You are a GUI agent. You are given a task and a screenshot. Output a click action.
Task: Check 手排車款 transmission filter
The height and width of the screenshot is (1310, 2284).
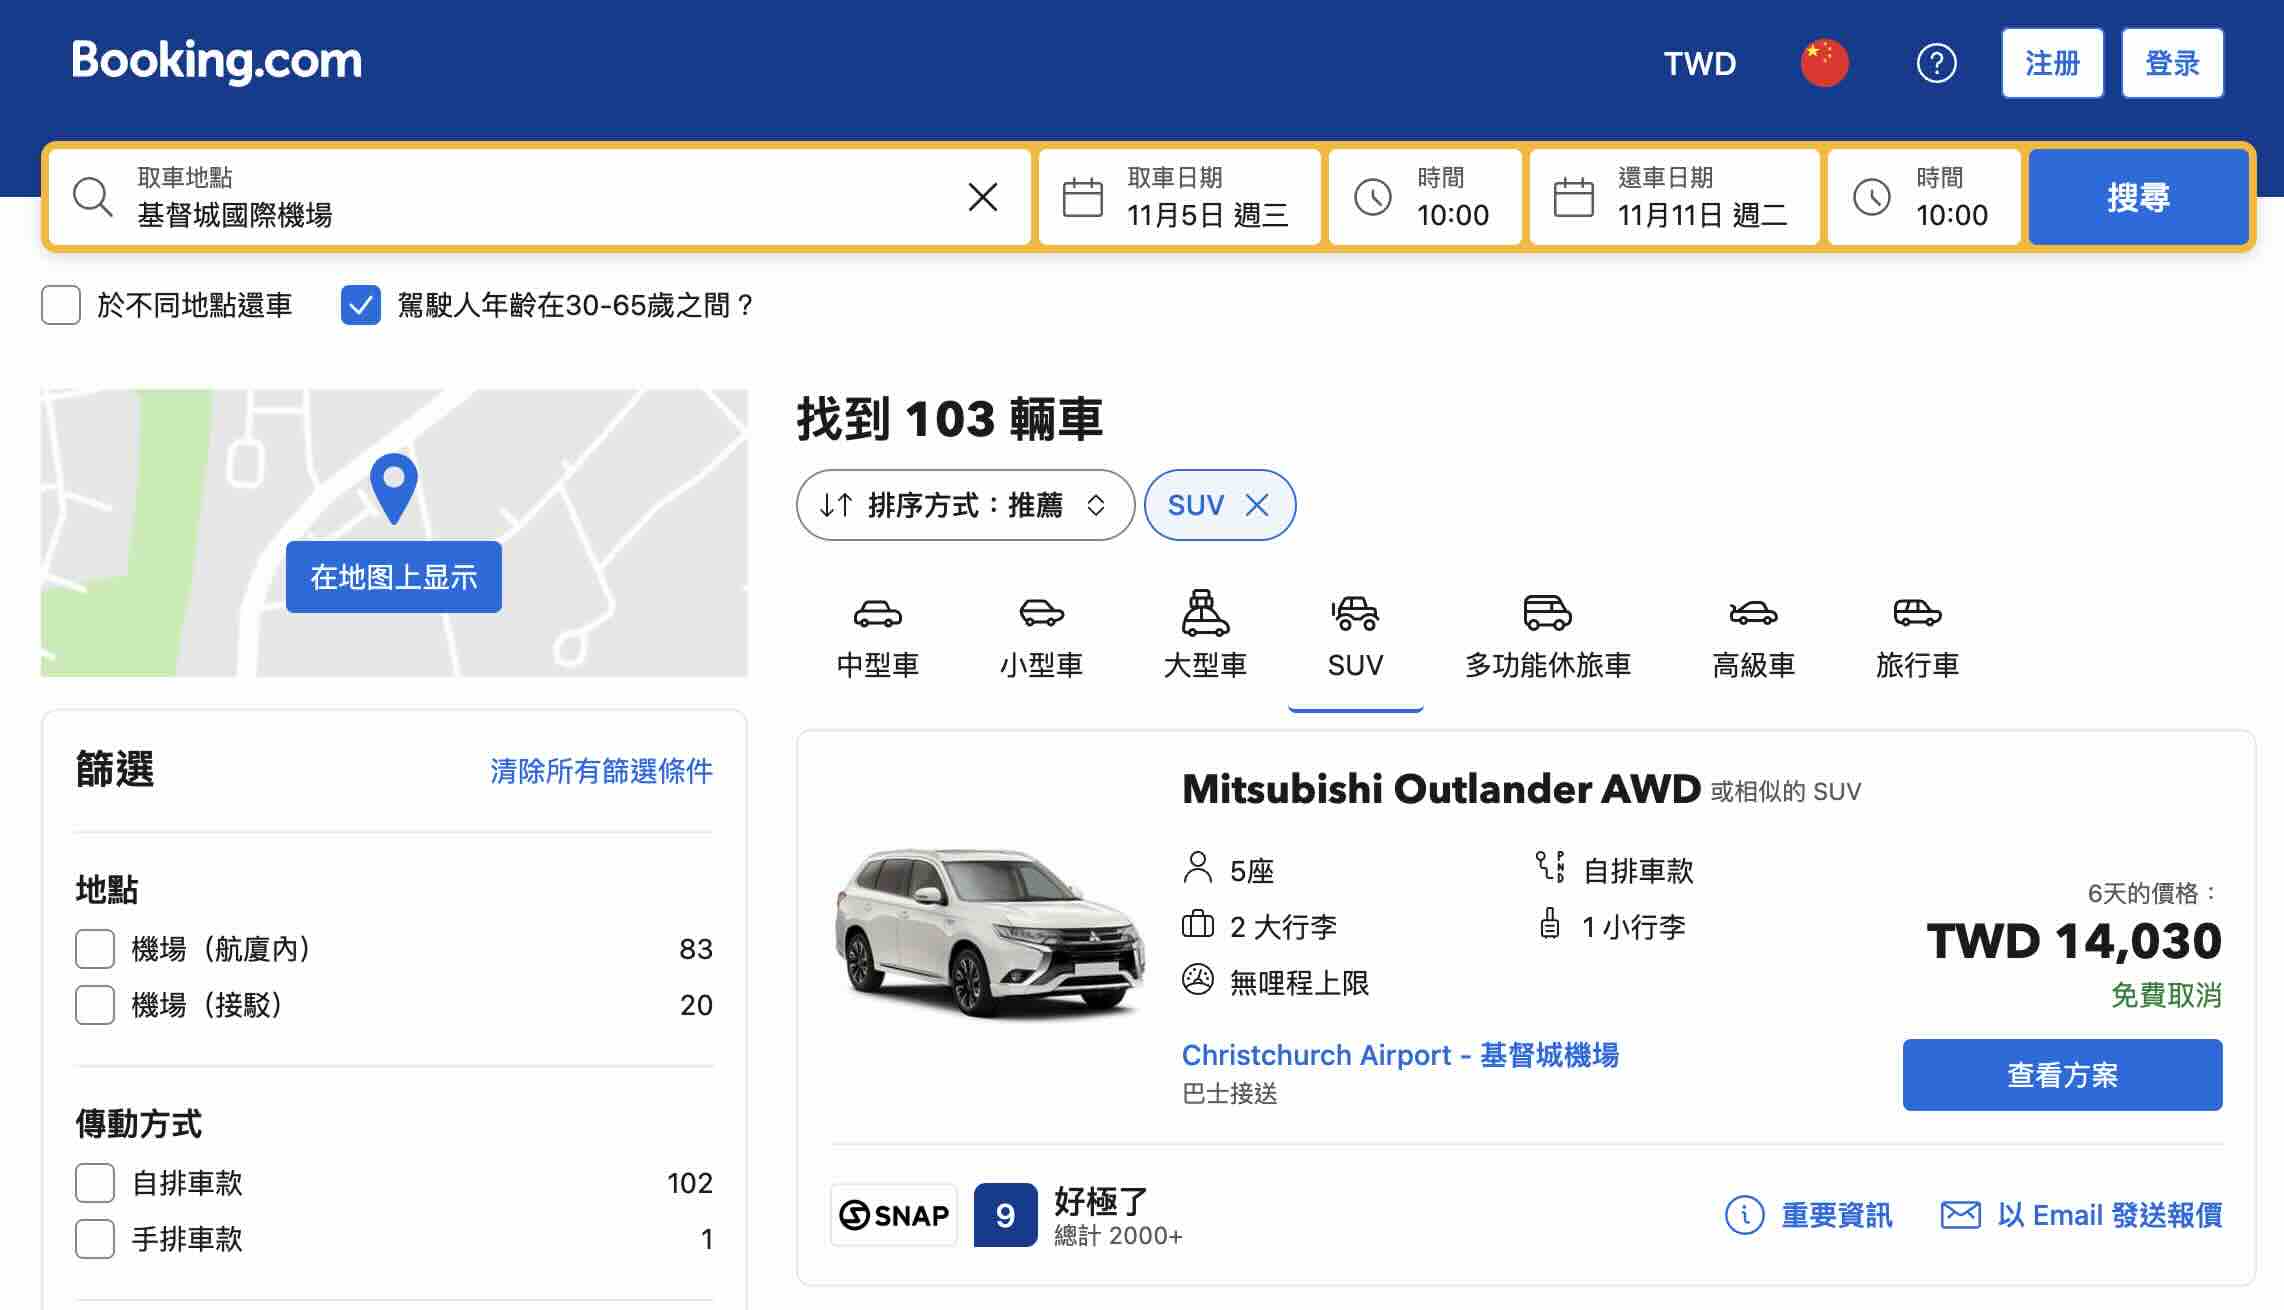95,1239
